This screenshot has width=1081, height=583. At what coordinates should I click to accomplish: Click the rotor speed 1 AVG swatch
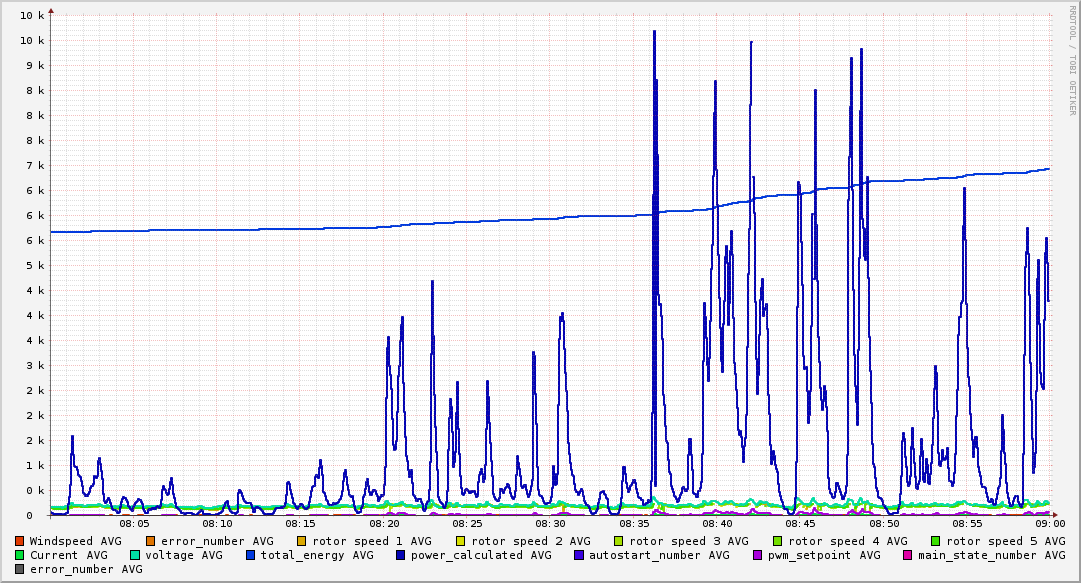click(x=302, y=542)
